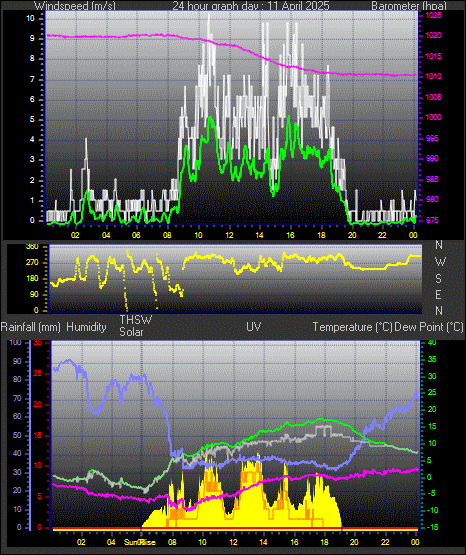Screen dimensions: 466x555
Task: Click humidity scale value 100
Action: tap(16, 343)
